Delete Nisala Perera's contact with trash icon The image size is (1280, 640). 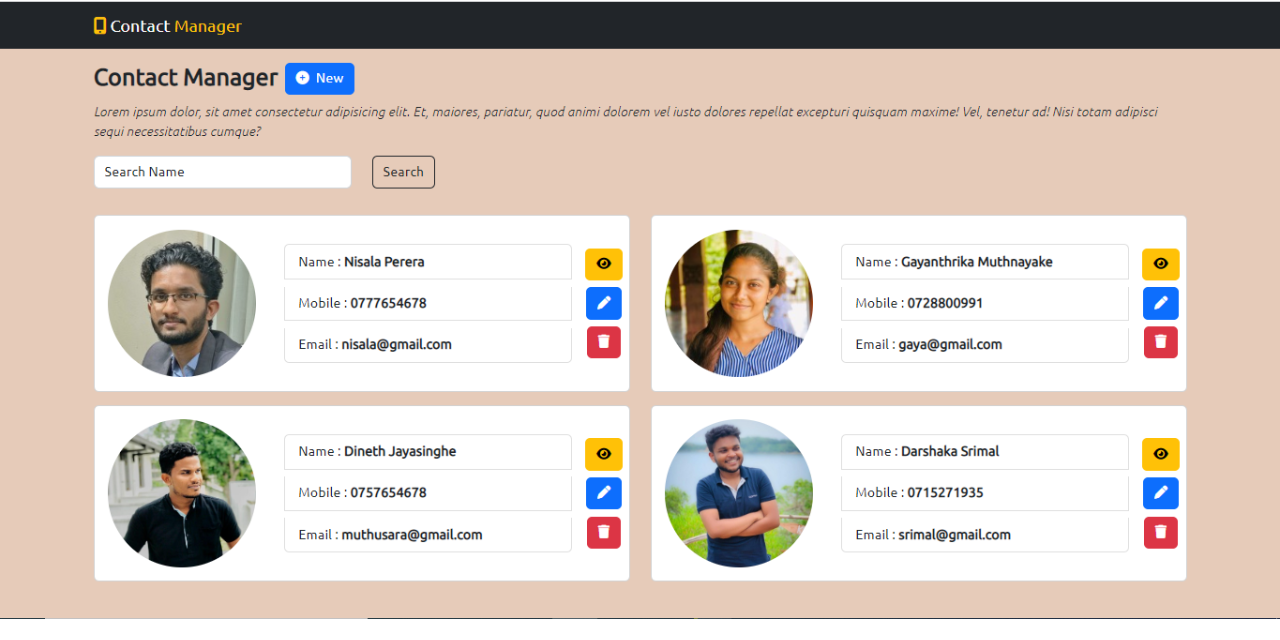(x=604, y=342)
